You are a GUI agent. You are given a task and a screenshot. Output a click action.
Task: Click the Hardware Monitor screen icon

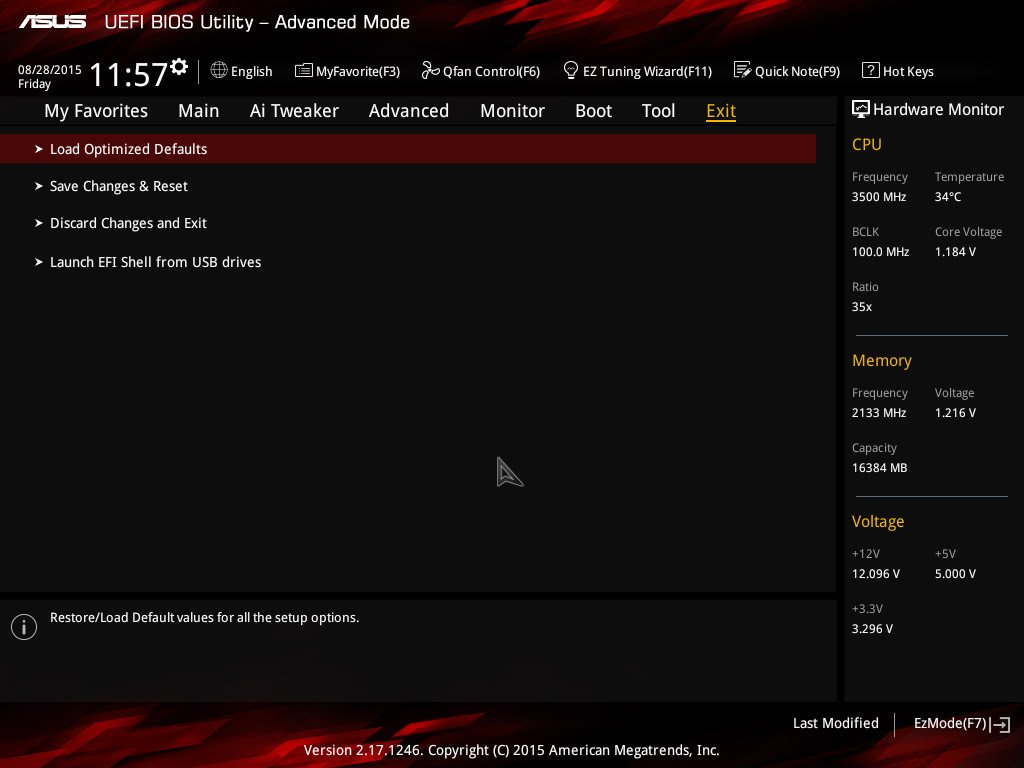click(x=861, y=109)
